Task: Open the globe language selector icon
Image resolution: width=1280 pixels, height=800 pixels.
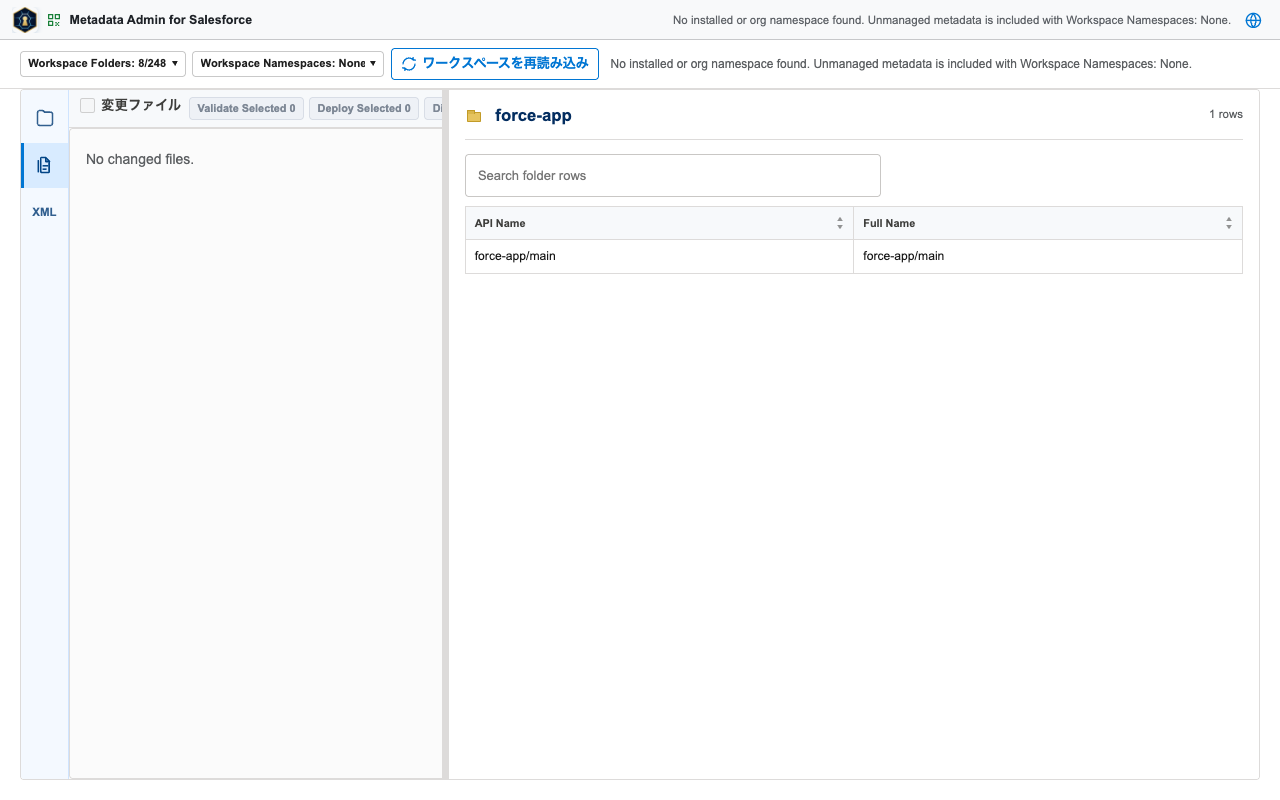Action: coord(1253,20)
